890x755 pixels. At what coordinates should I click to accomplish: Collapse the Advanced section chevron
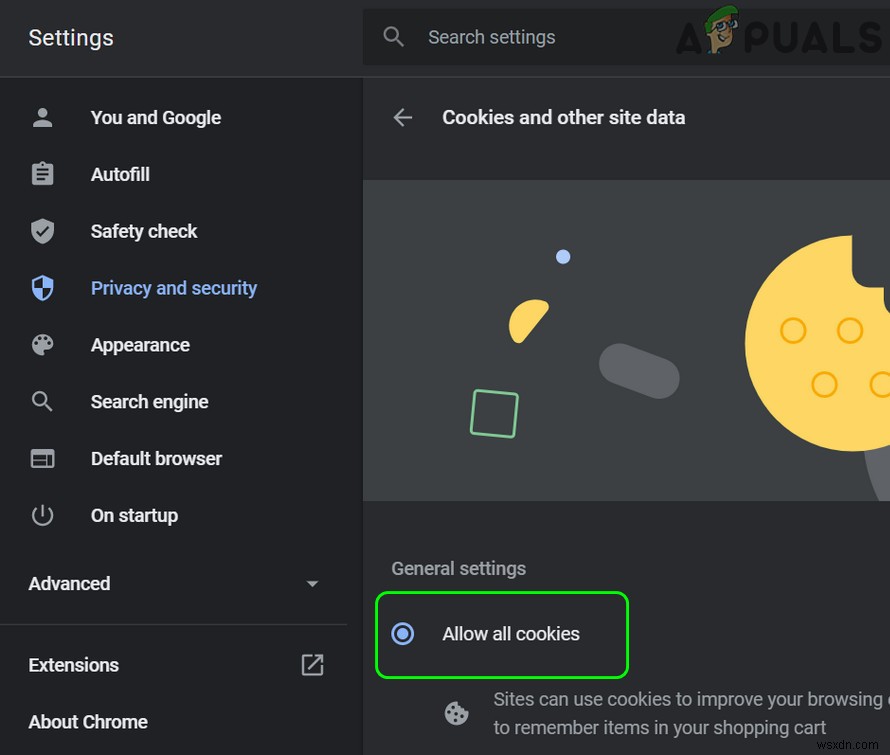(x=311, y=583)
